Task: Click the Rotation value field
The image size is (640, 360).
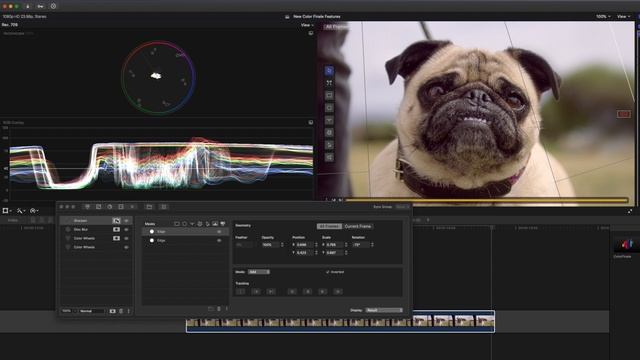Action: tap(360, 245)
